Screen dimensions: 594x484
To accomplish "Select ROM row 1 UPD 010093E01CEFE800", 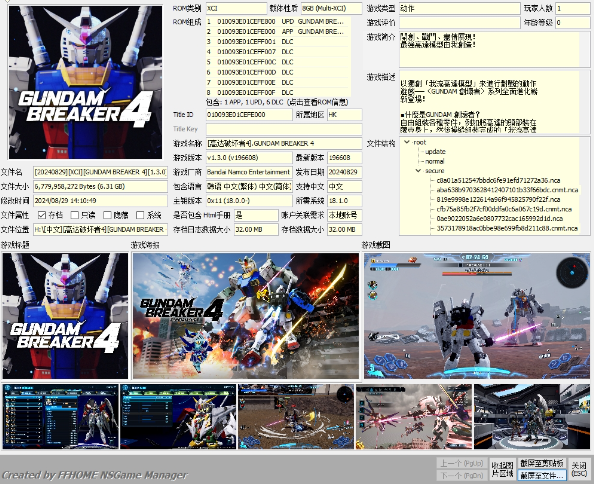I will [x=278, y=22].
